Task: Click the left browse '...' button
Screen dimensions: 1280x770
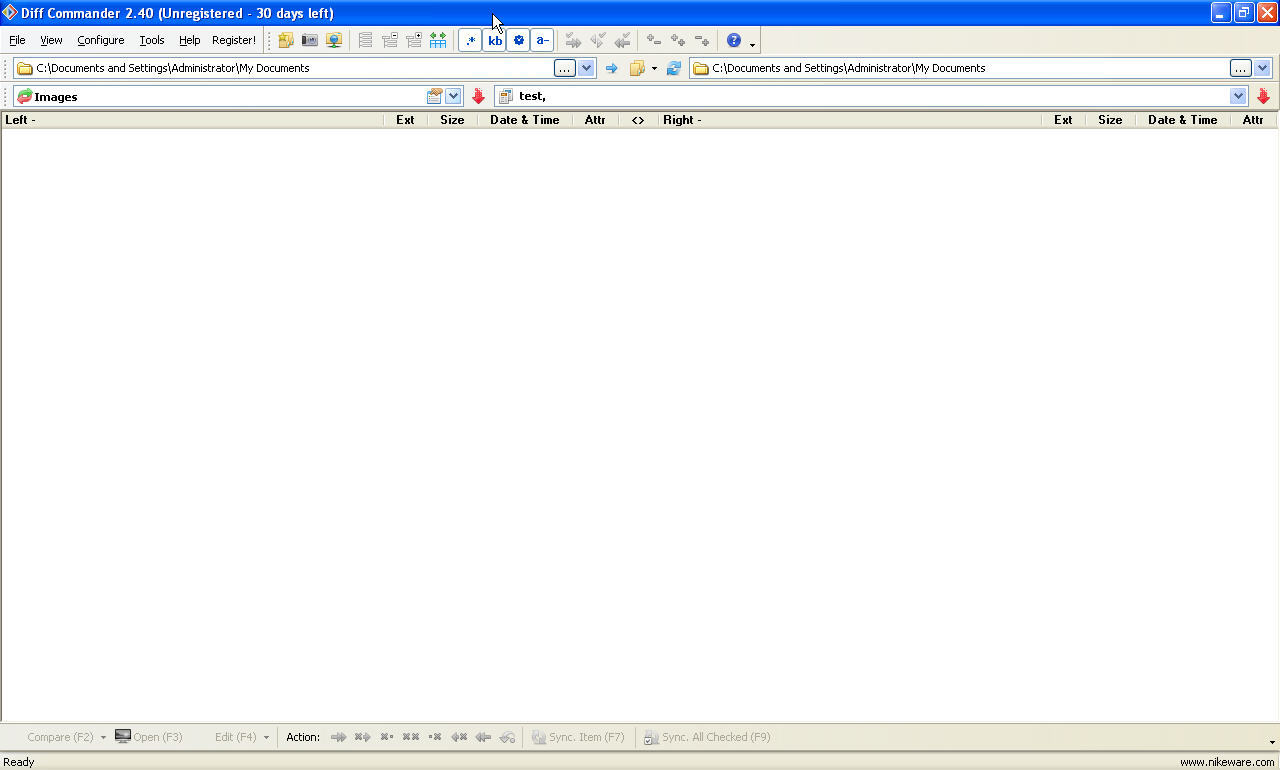Action: coord(565,68)
